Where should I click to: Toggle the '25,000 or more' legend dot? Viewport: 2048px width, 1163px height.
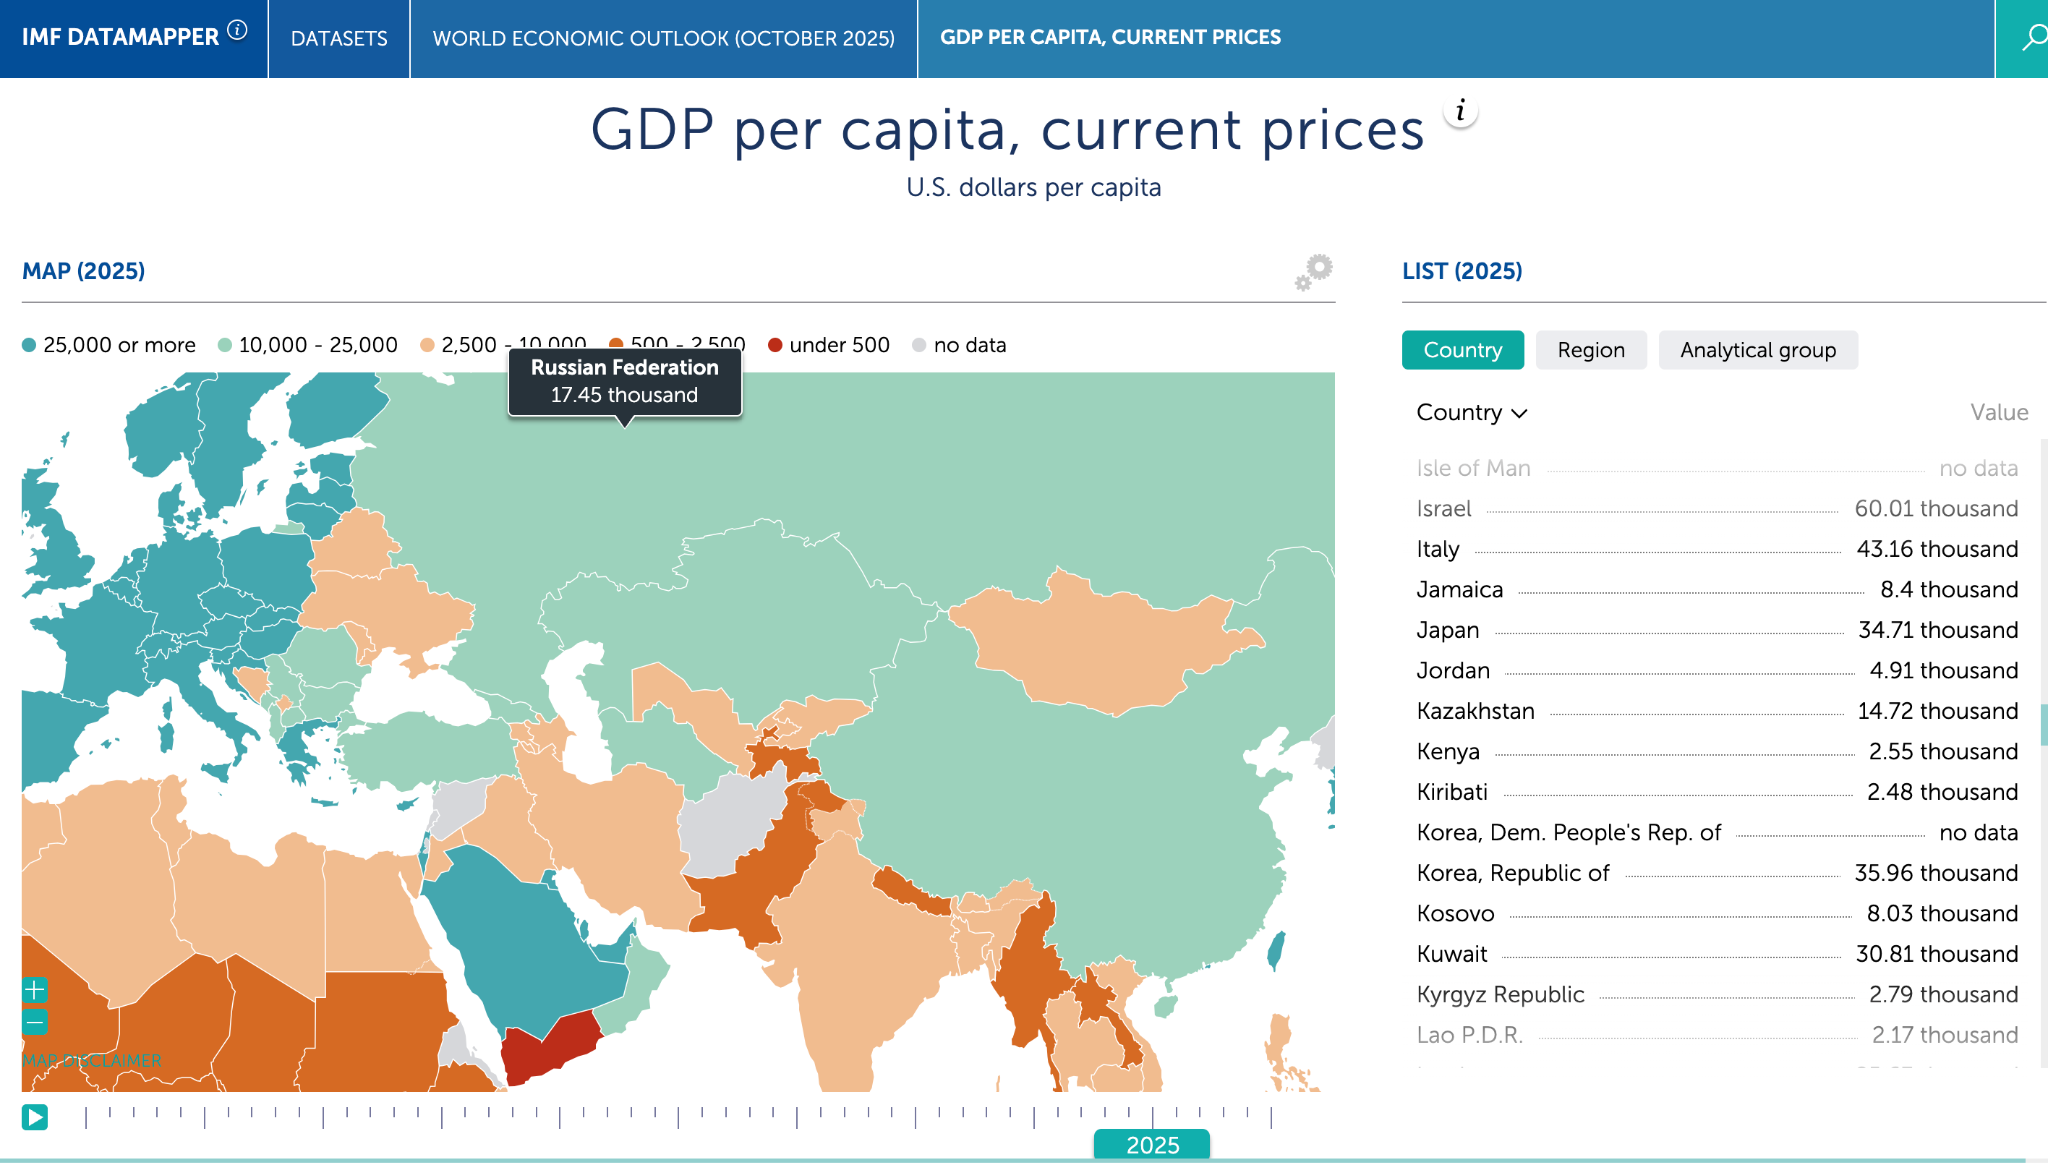click(x=29, y=345)
